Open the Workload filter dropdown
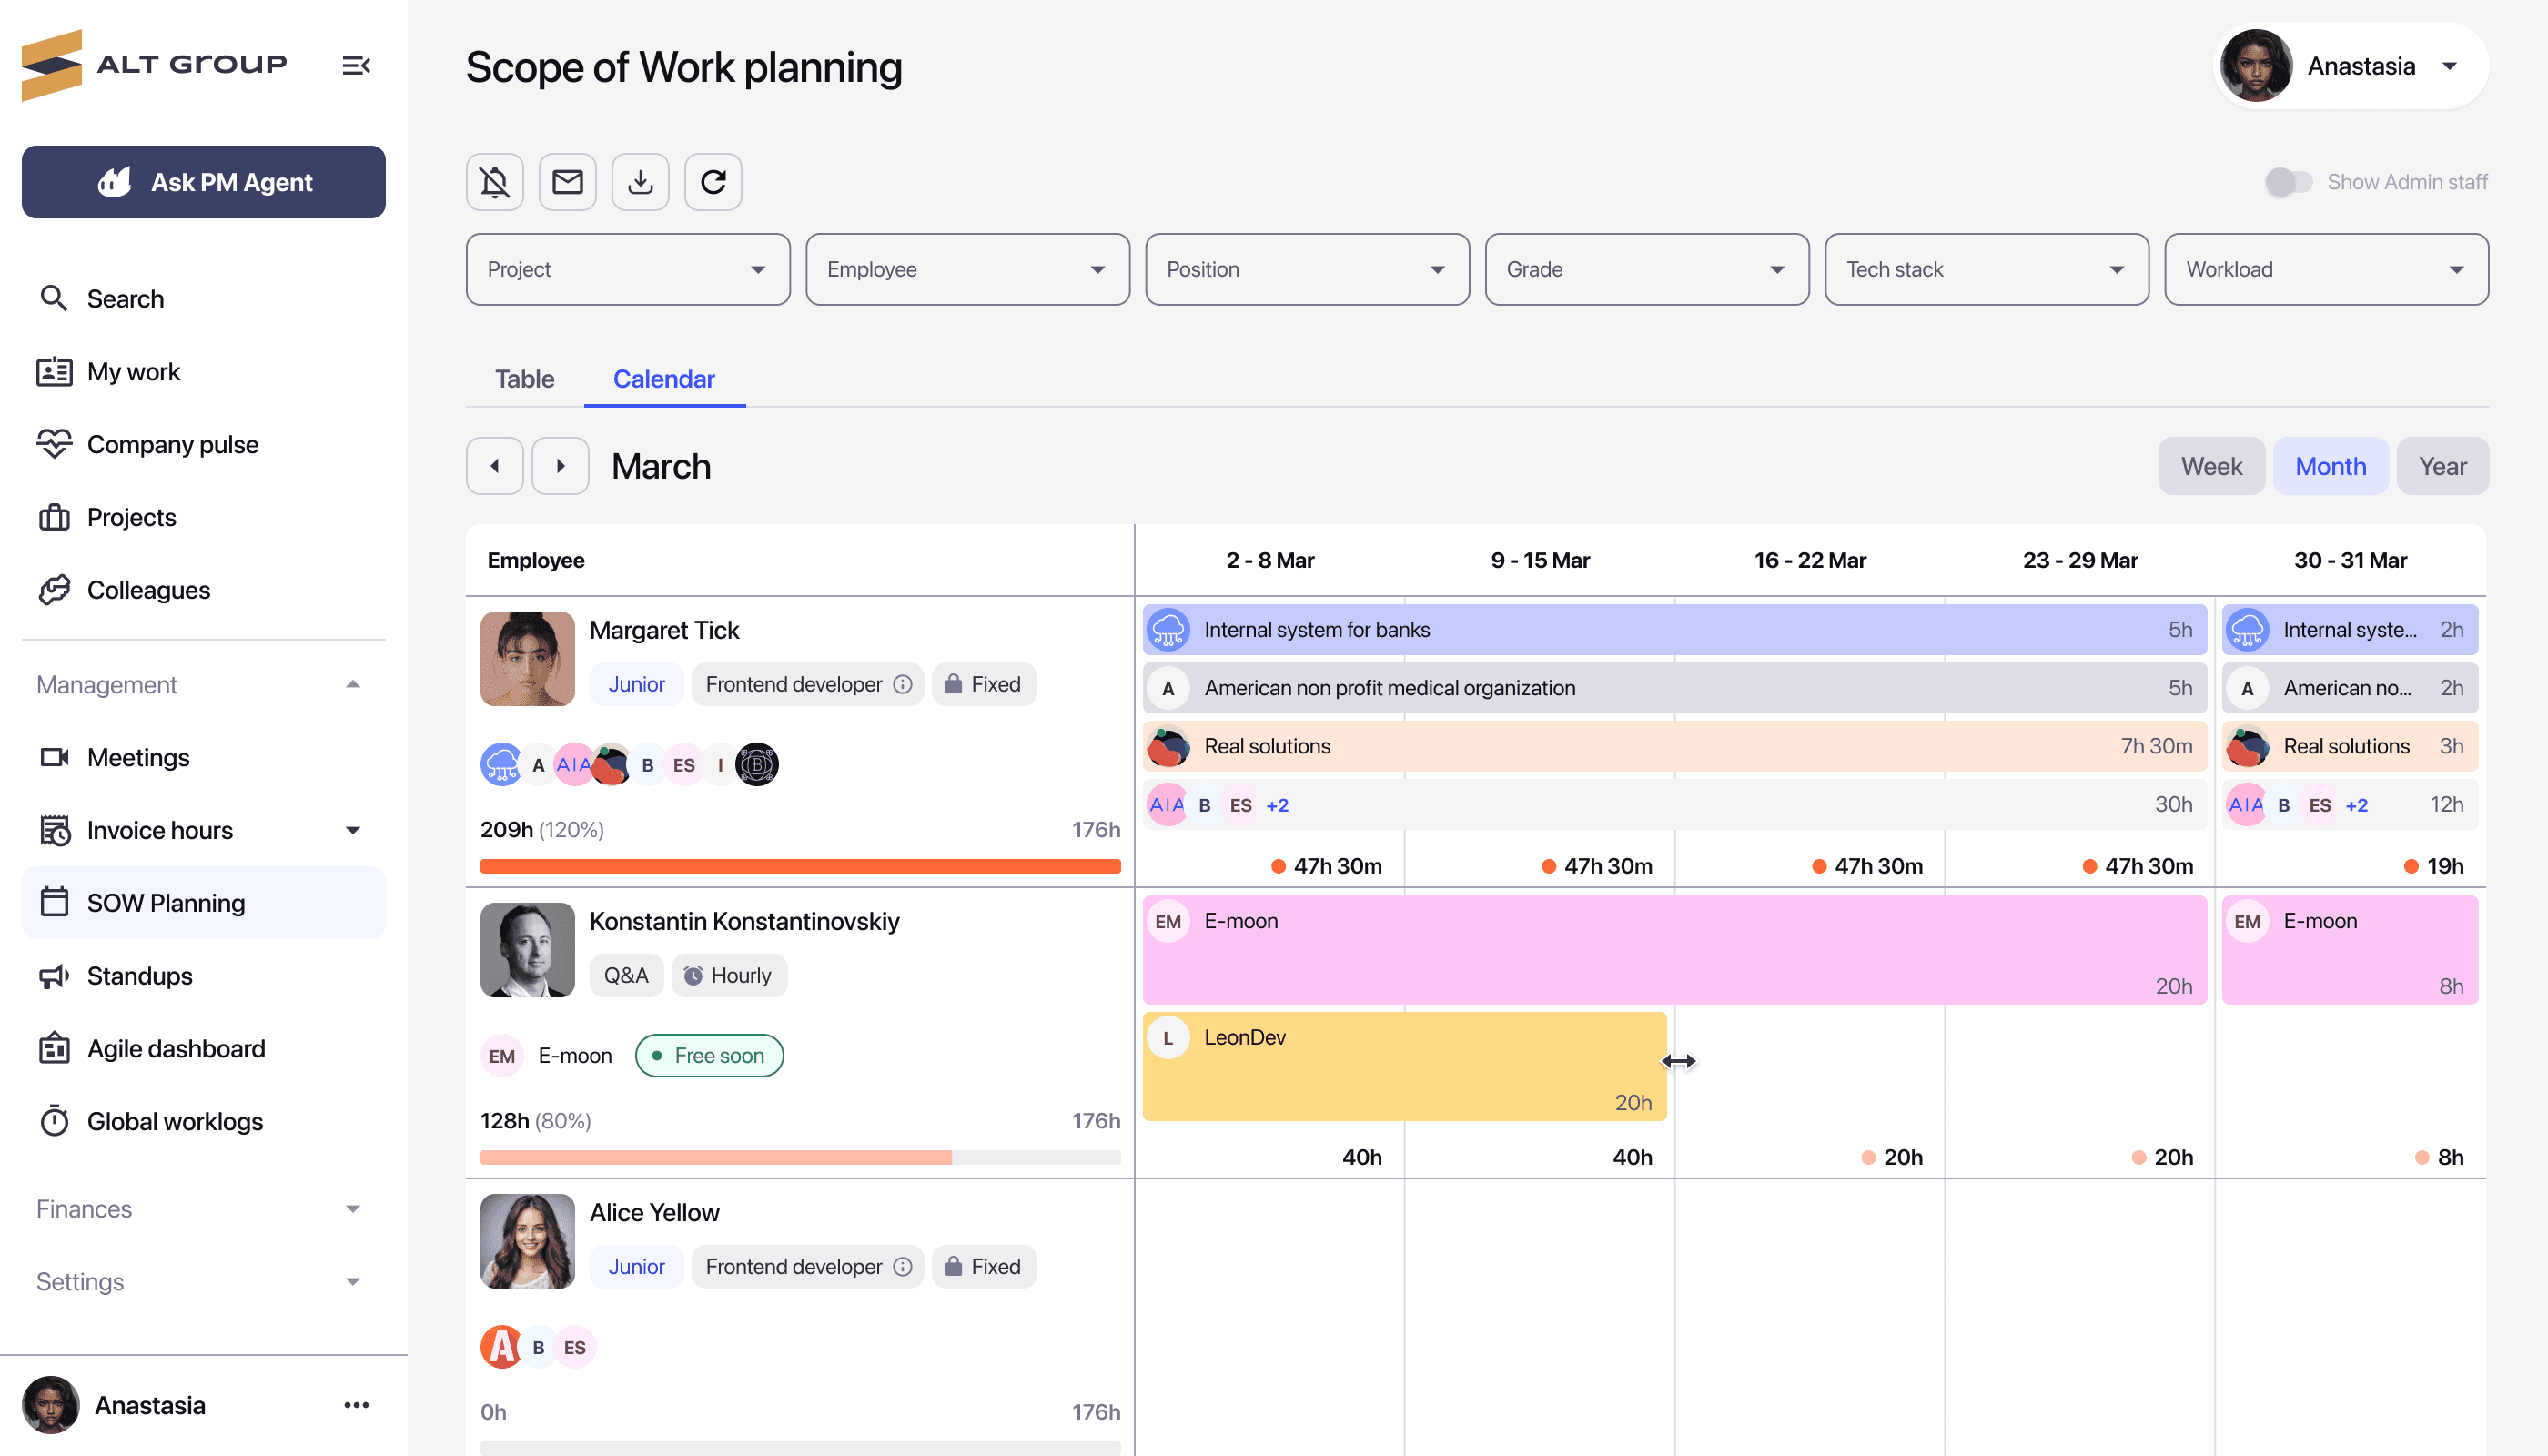The height and width of the screenshot is (1456, 2548). click(2325, 269)
